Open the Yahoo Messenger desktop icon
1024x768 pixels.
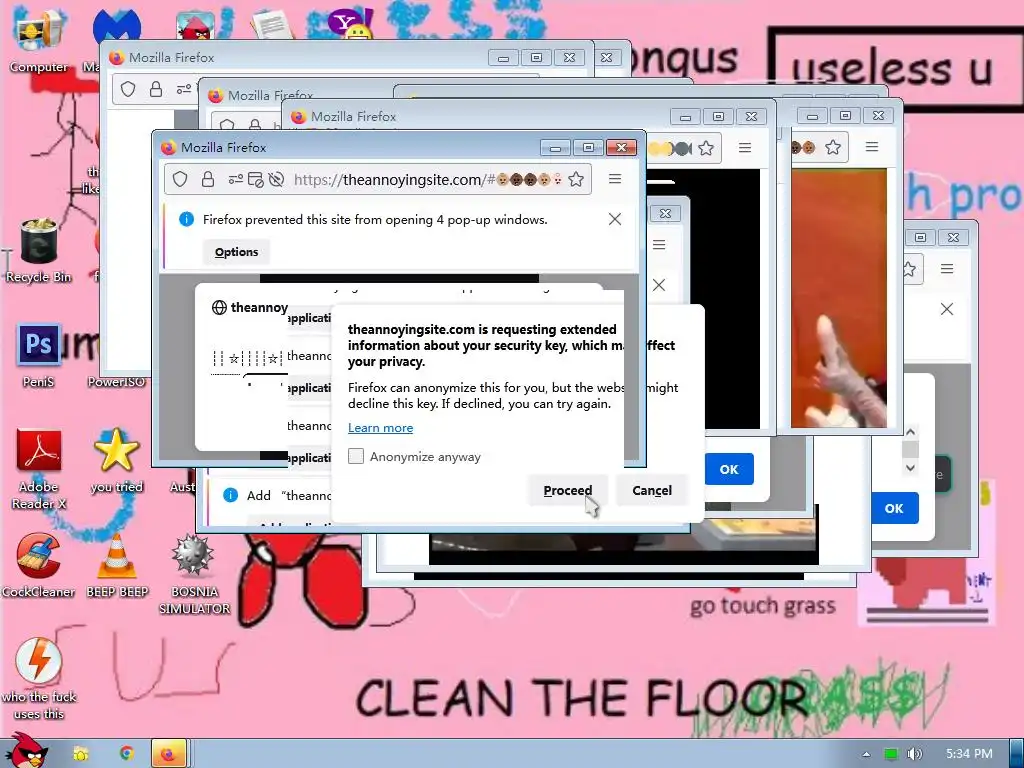pos(351,25)
